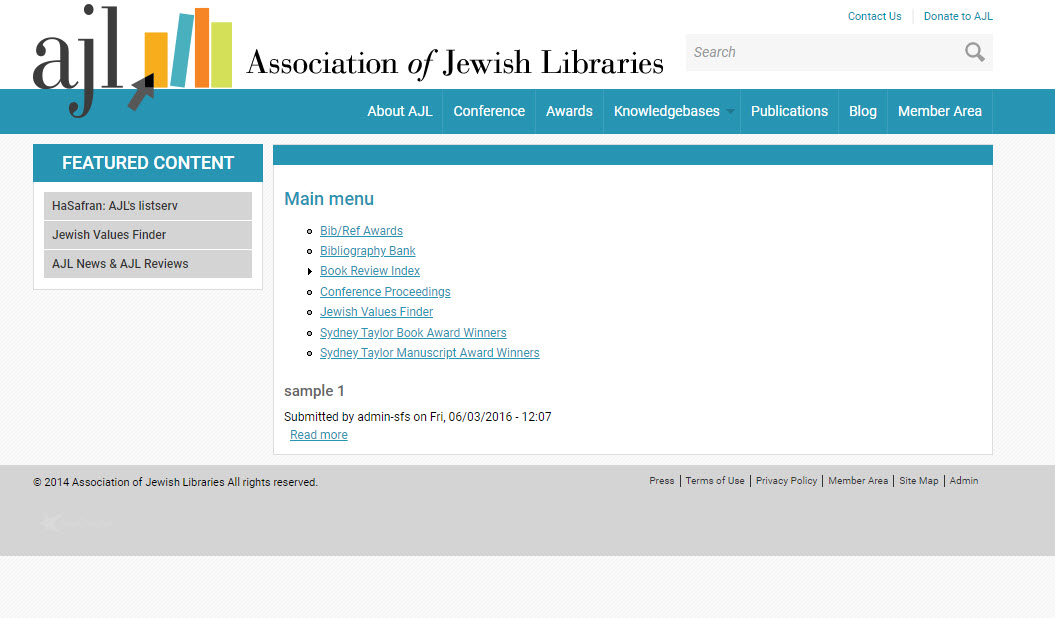Screen dimensions: 1055x618
Task: Click the AJL logo in the header
Action: pyautogui.click(x=133, y=61)
